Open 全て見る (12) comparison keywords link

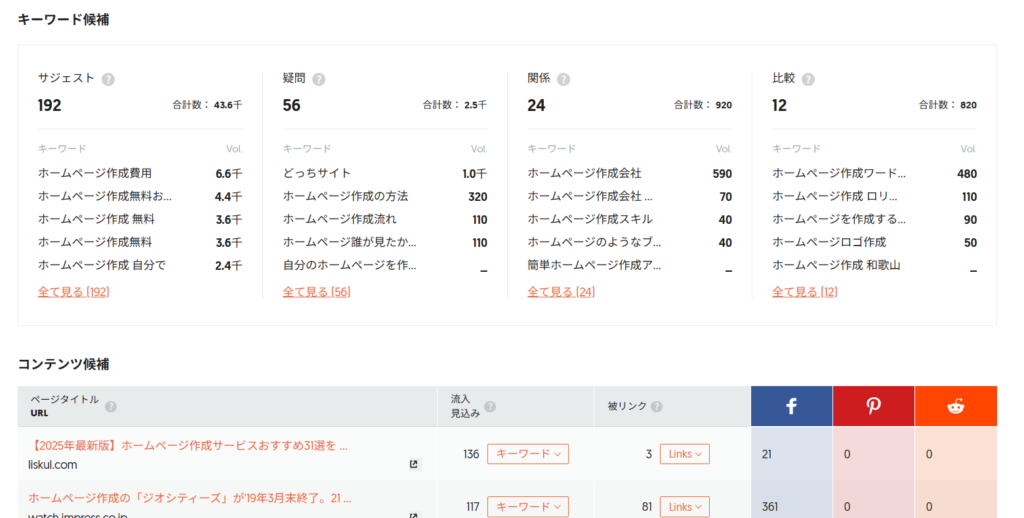click(805, 292)
